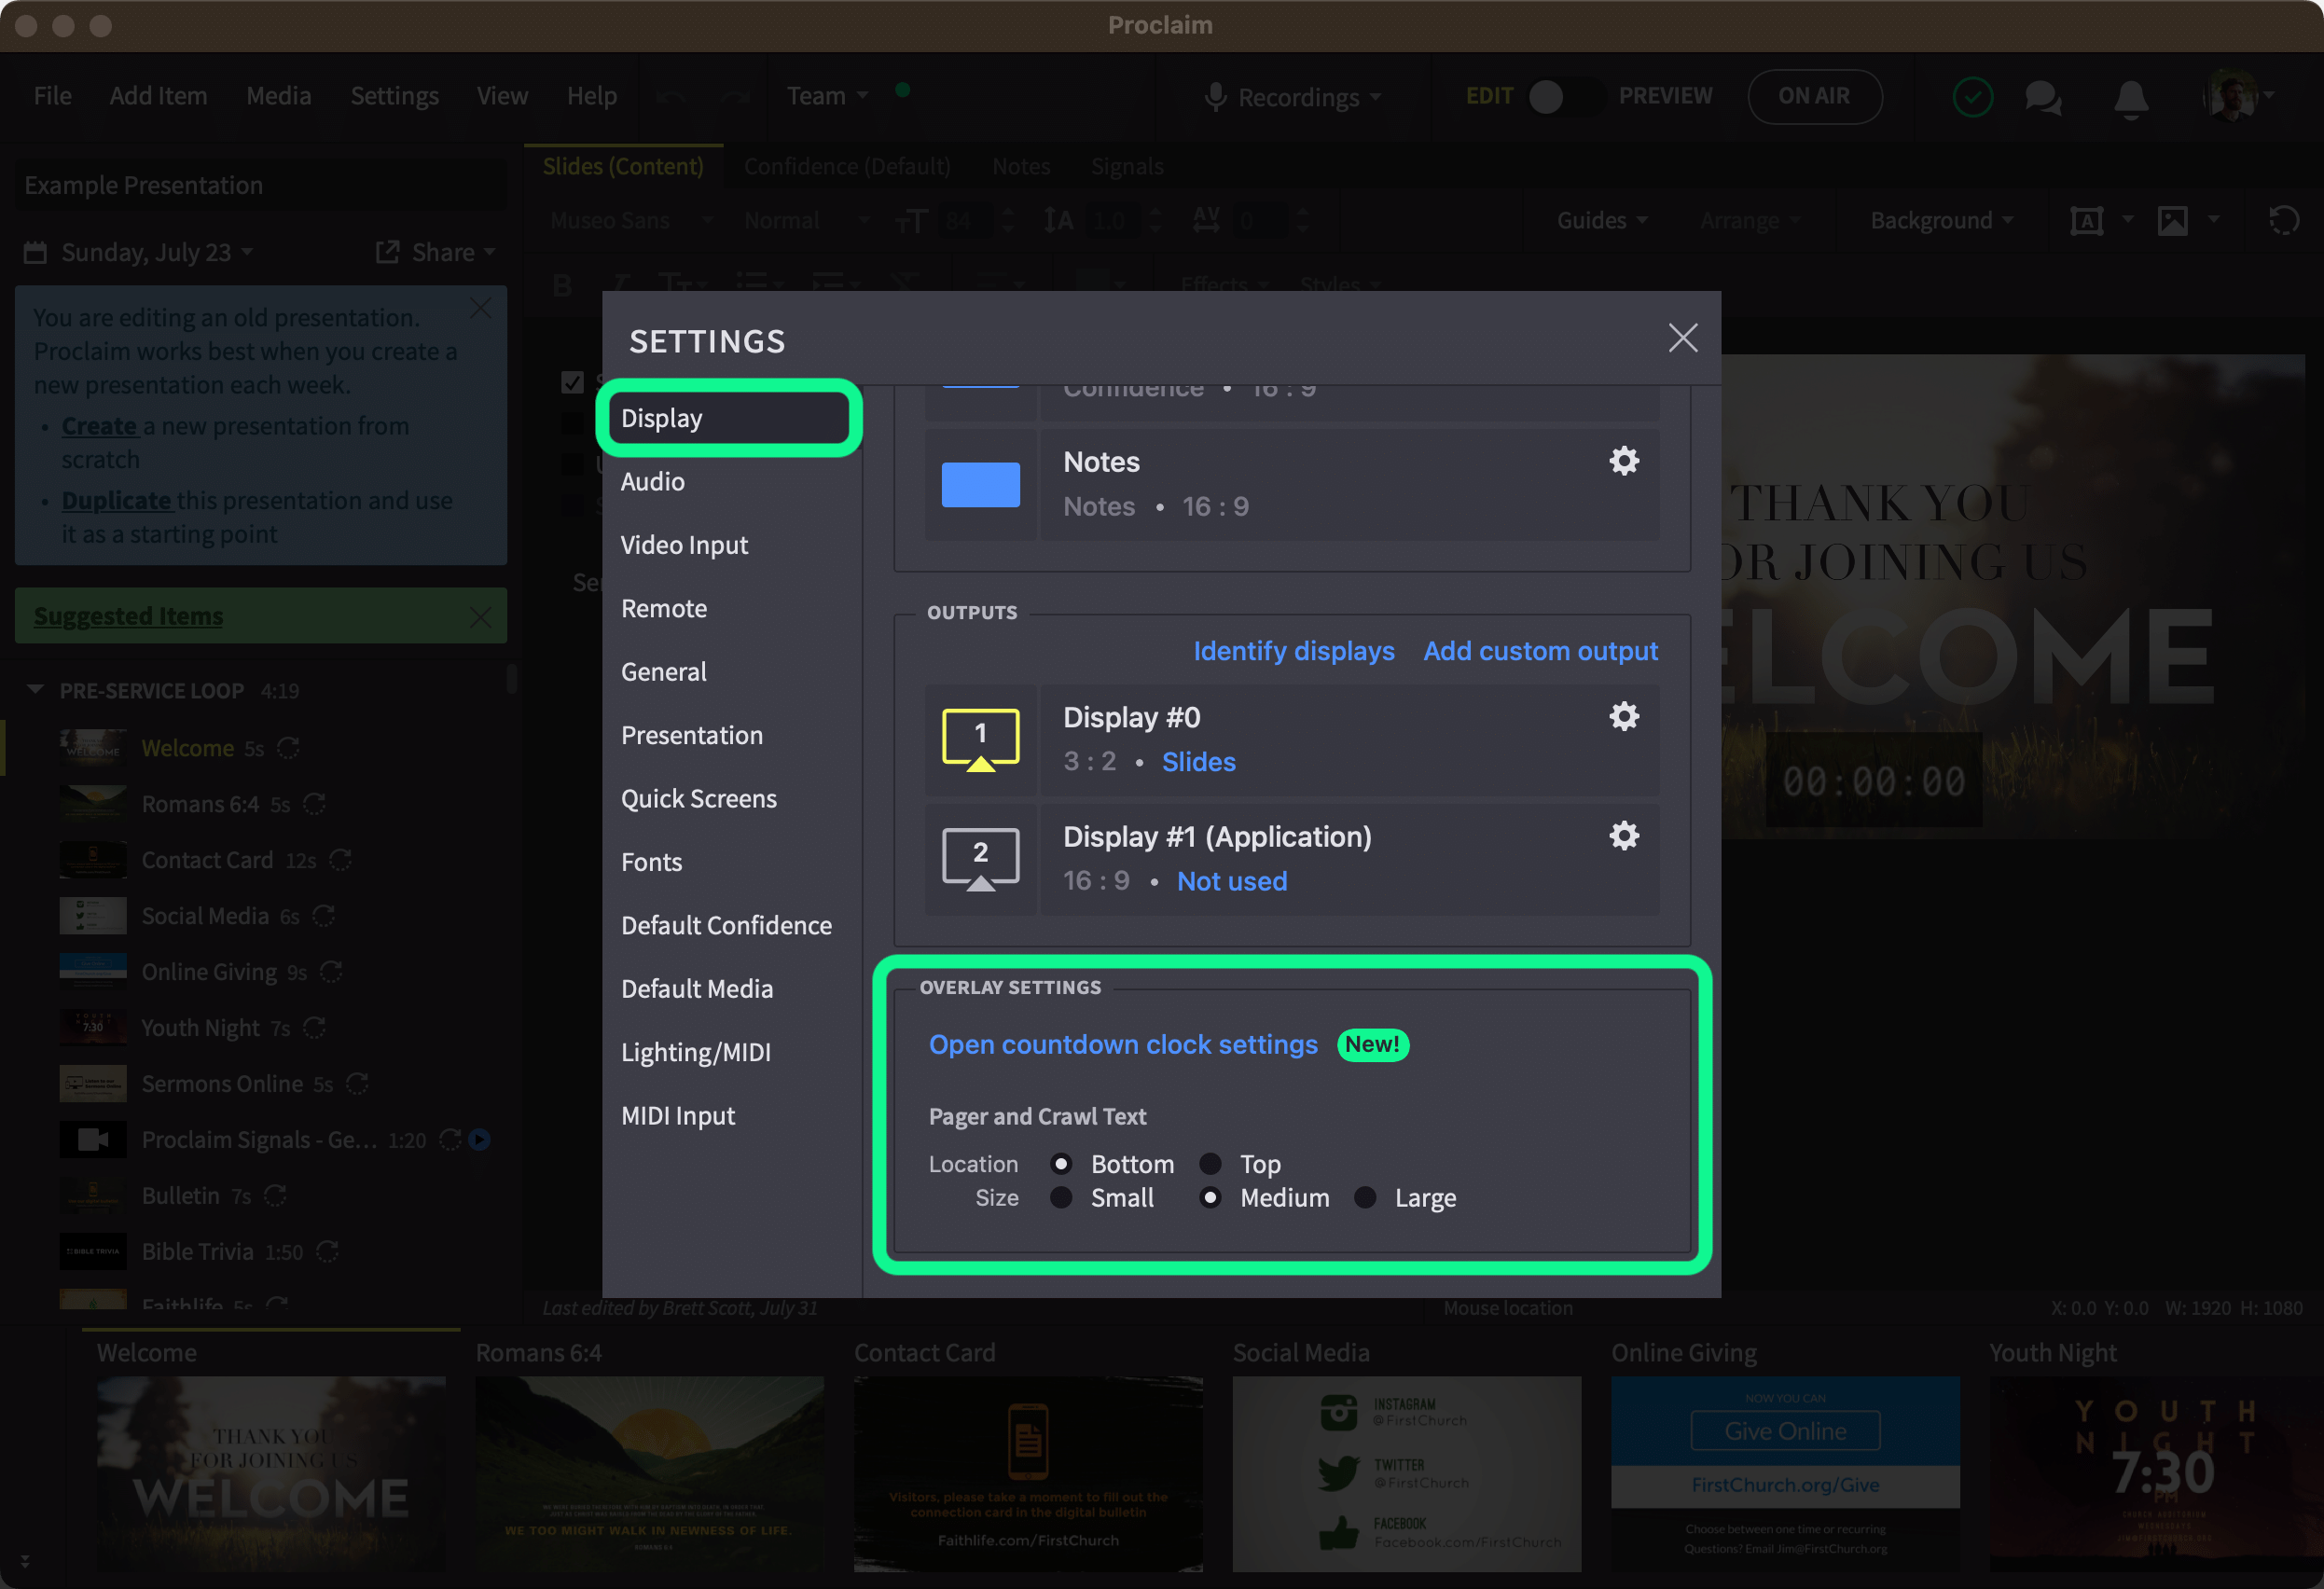This screenshot has height=1589, width=2324.
Task: Click the video camera thumbnail for Proclaim Signals
Action: pyautogui.click(x=93, y=1139)
